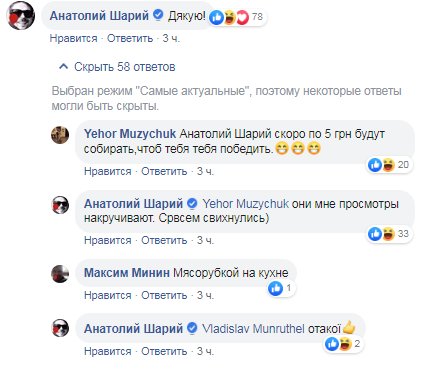The height and width of the screenshot is (369, 442).
Task: Click the 78 reactions on the Дякую! comment
Action: [237, 17]
